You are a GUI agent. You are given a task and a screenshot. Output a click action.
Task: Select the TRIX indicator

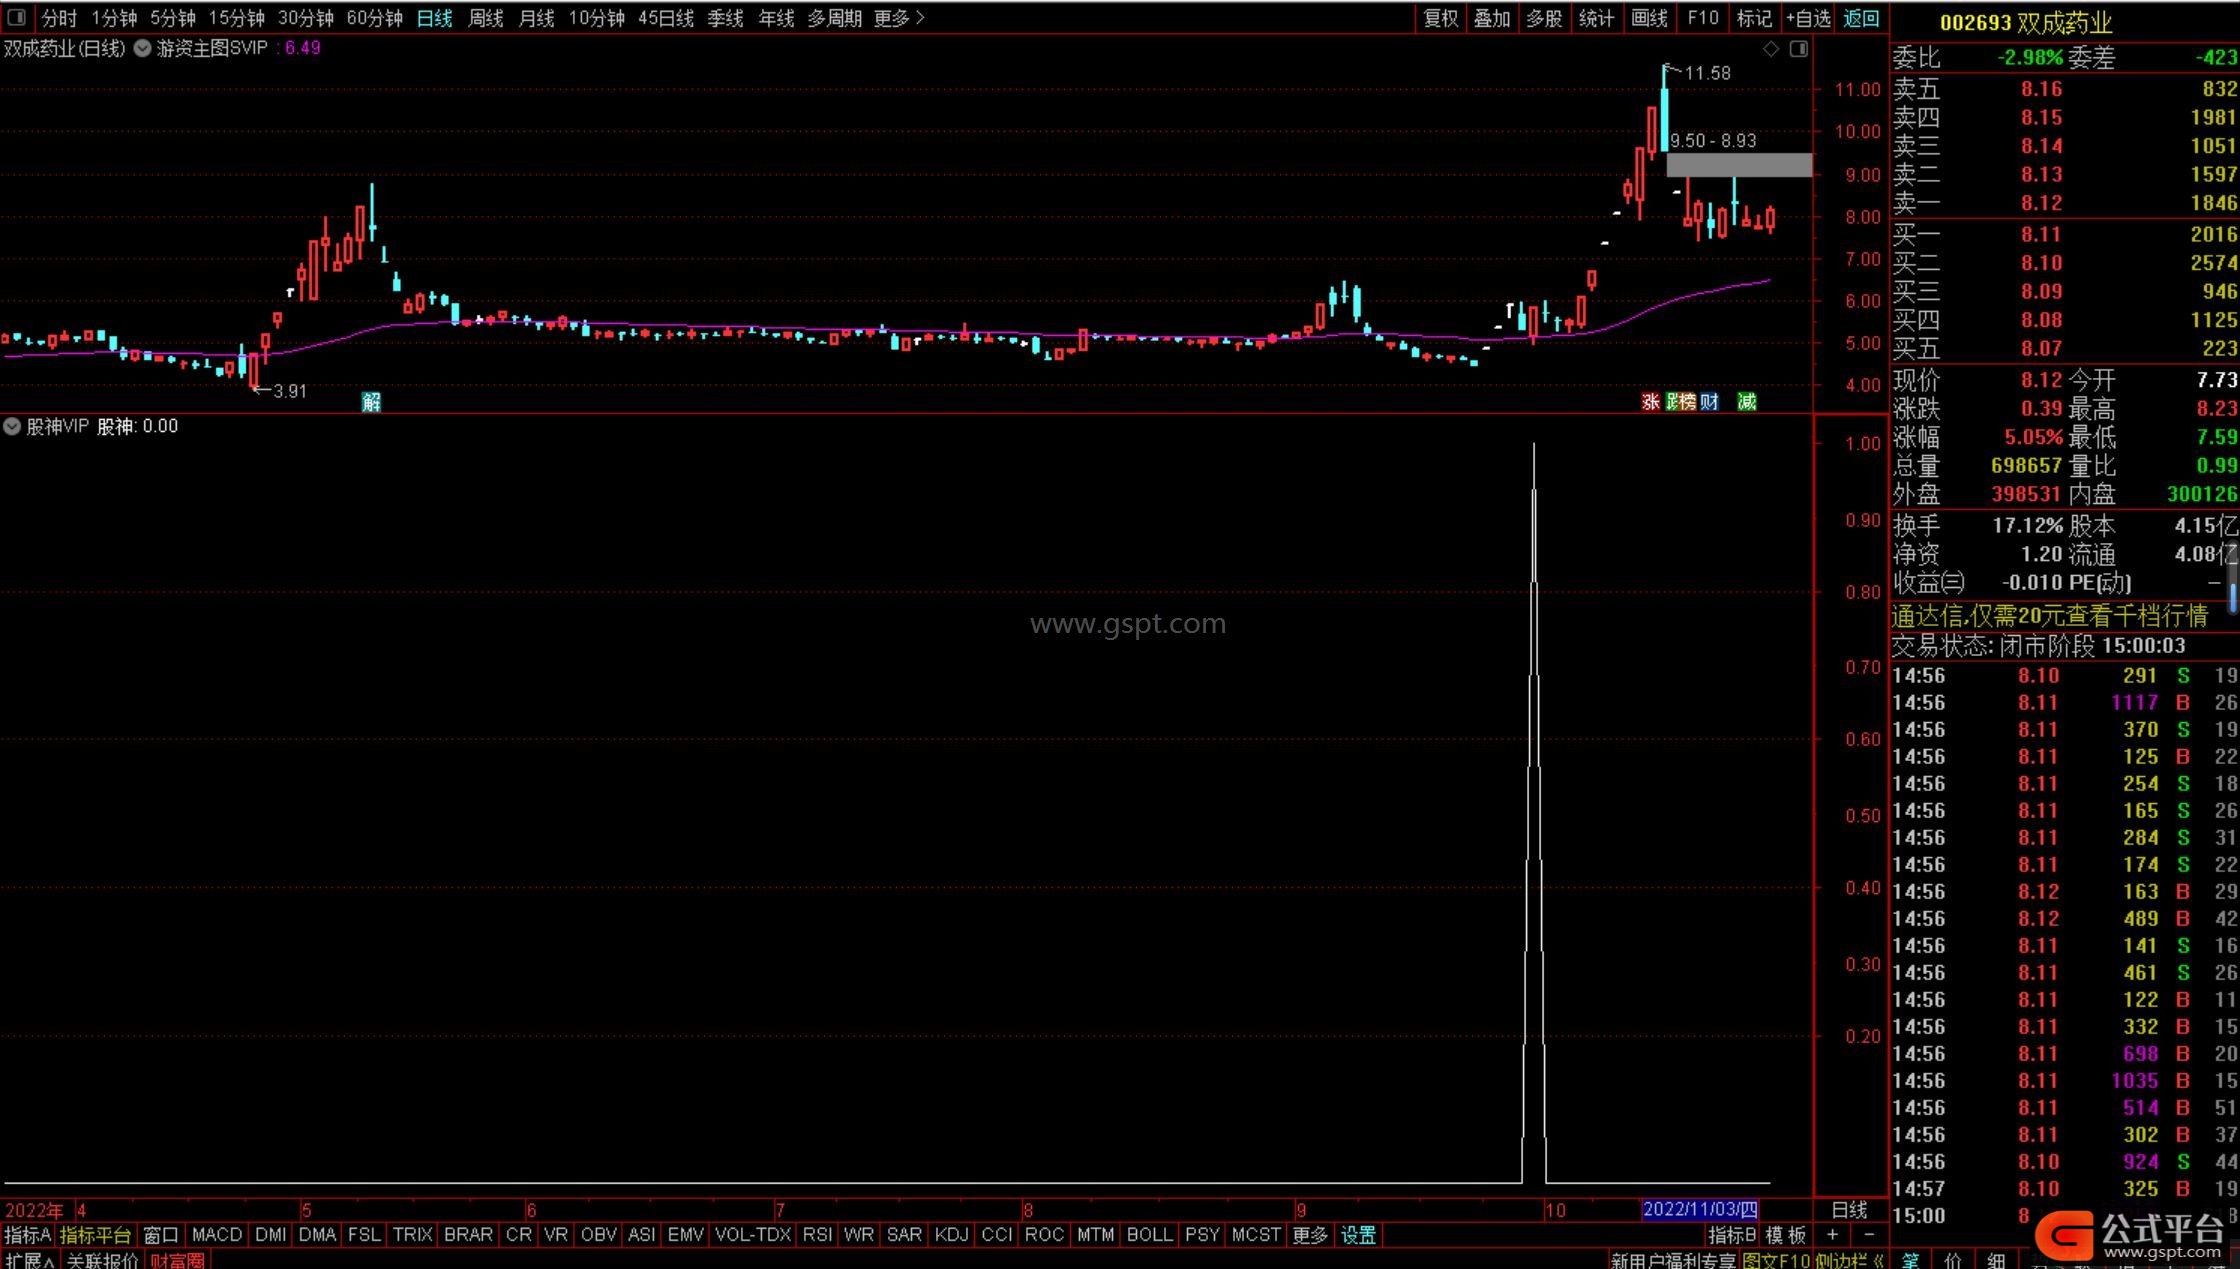pos(412,1235)
